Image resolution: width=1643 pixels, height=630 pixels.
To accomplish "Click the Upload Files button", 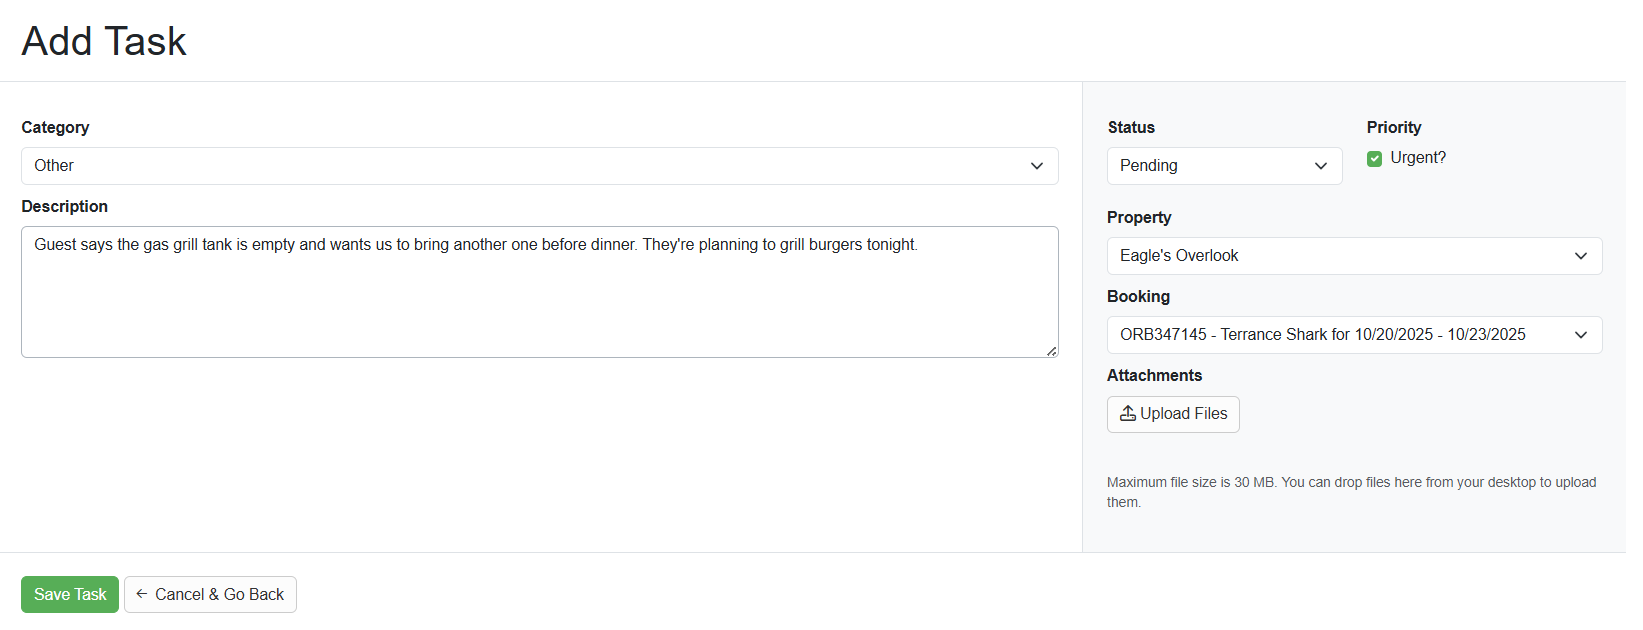I will [x=1173, y=413].
